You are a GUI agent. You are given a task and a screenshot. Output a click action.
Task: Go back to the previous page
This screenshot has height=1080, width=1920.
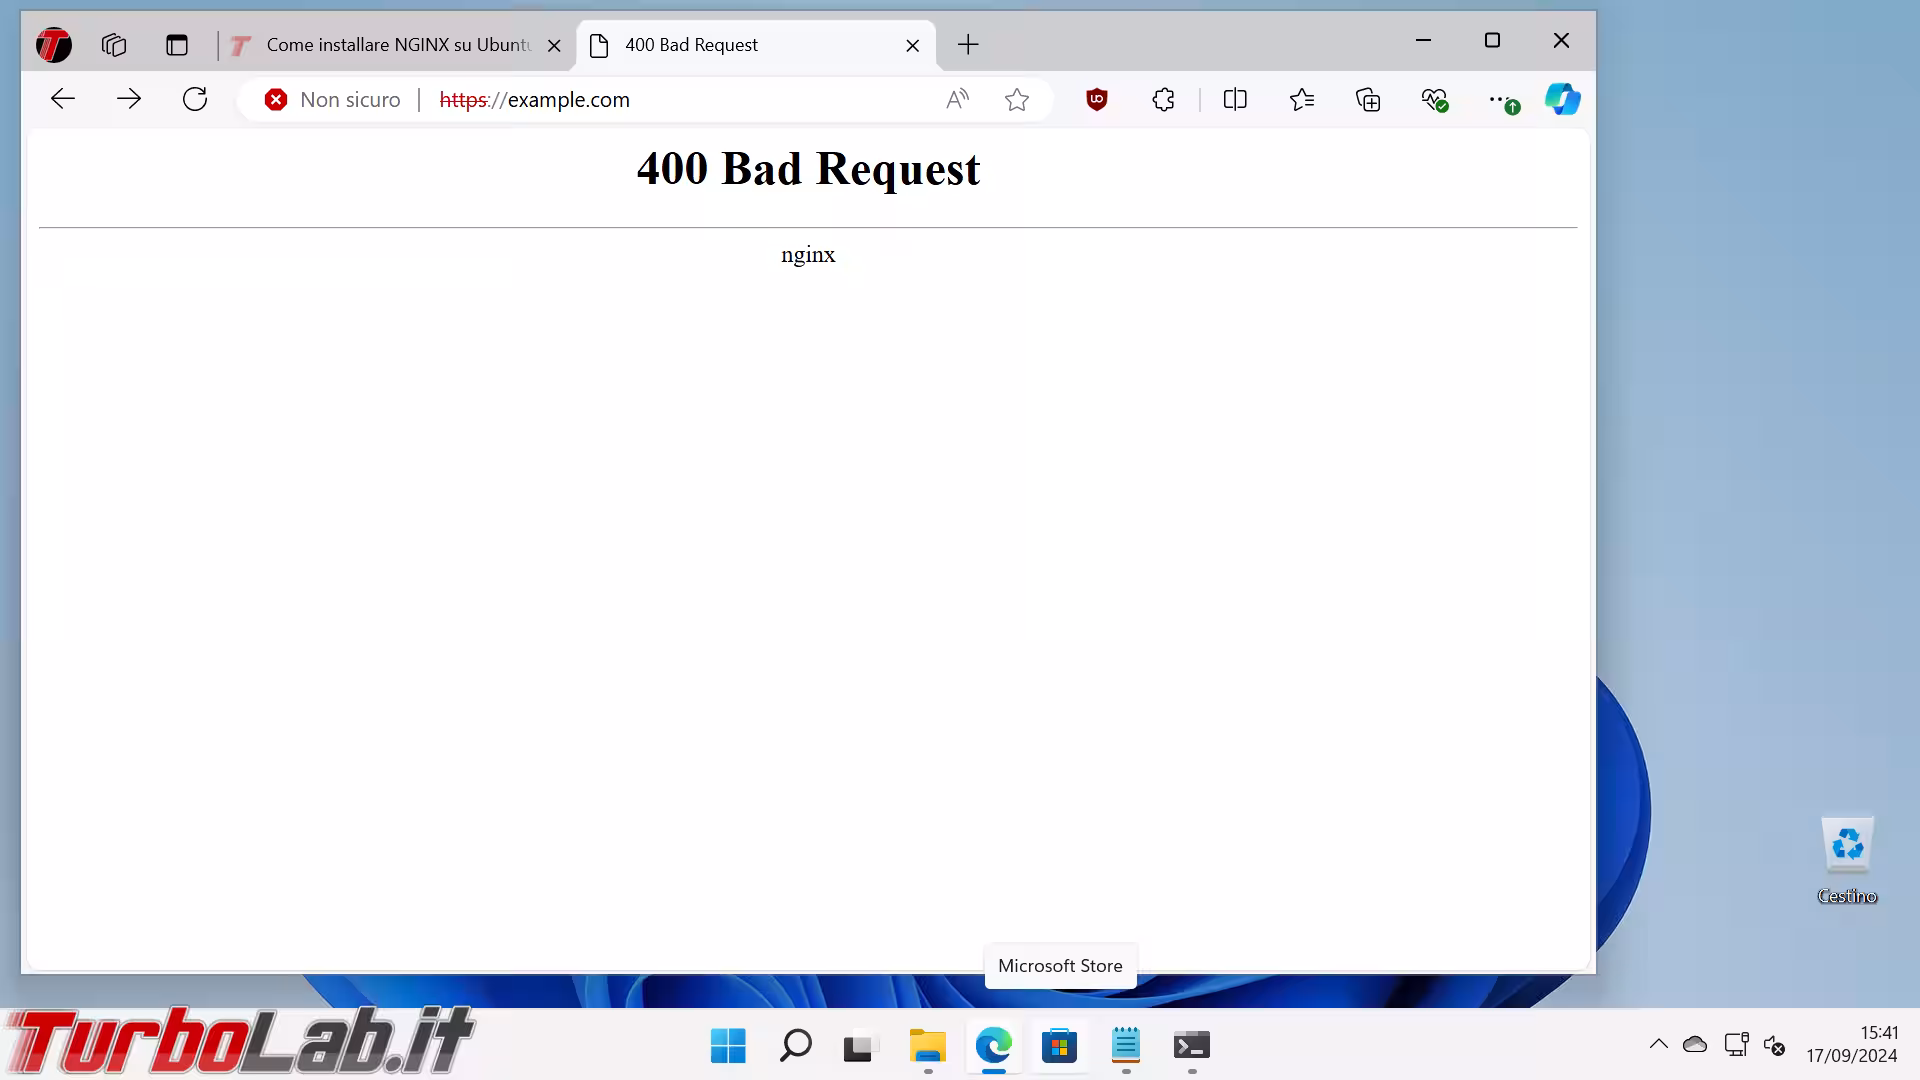(63, 99)
